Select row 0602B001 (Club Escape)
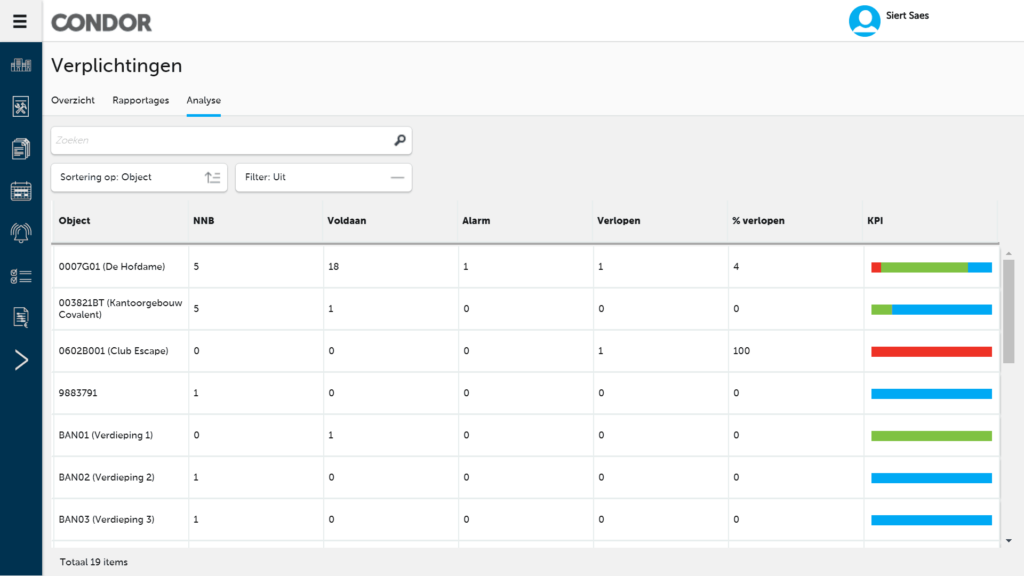 [x=525, y=351]
